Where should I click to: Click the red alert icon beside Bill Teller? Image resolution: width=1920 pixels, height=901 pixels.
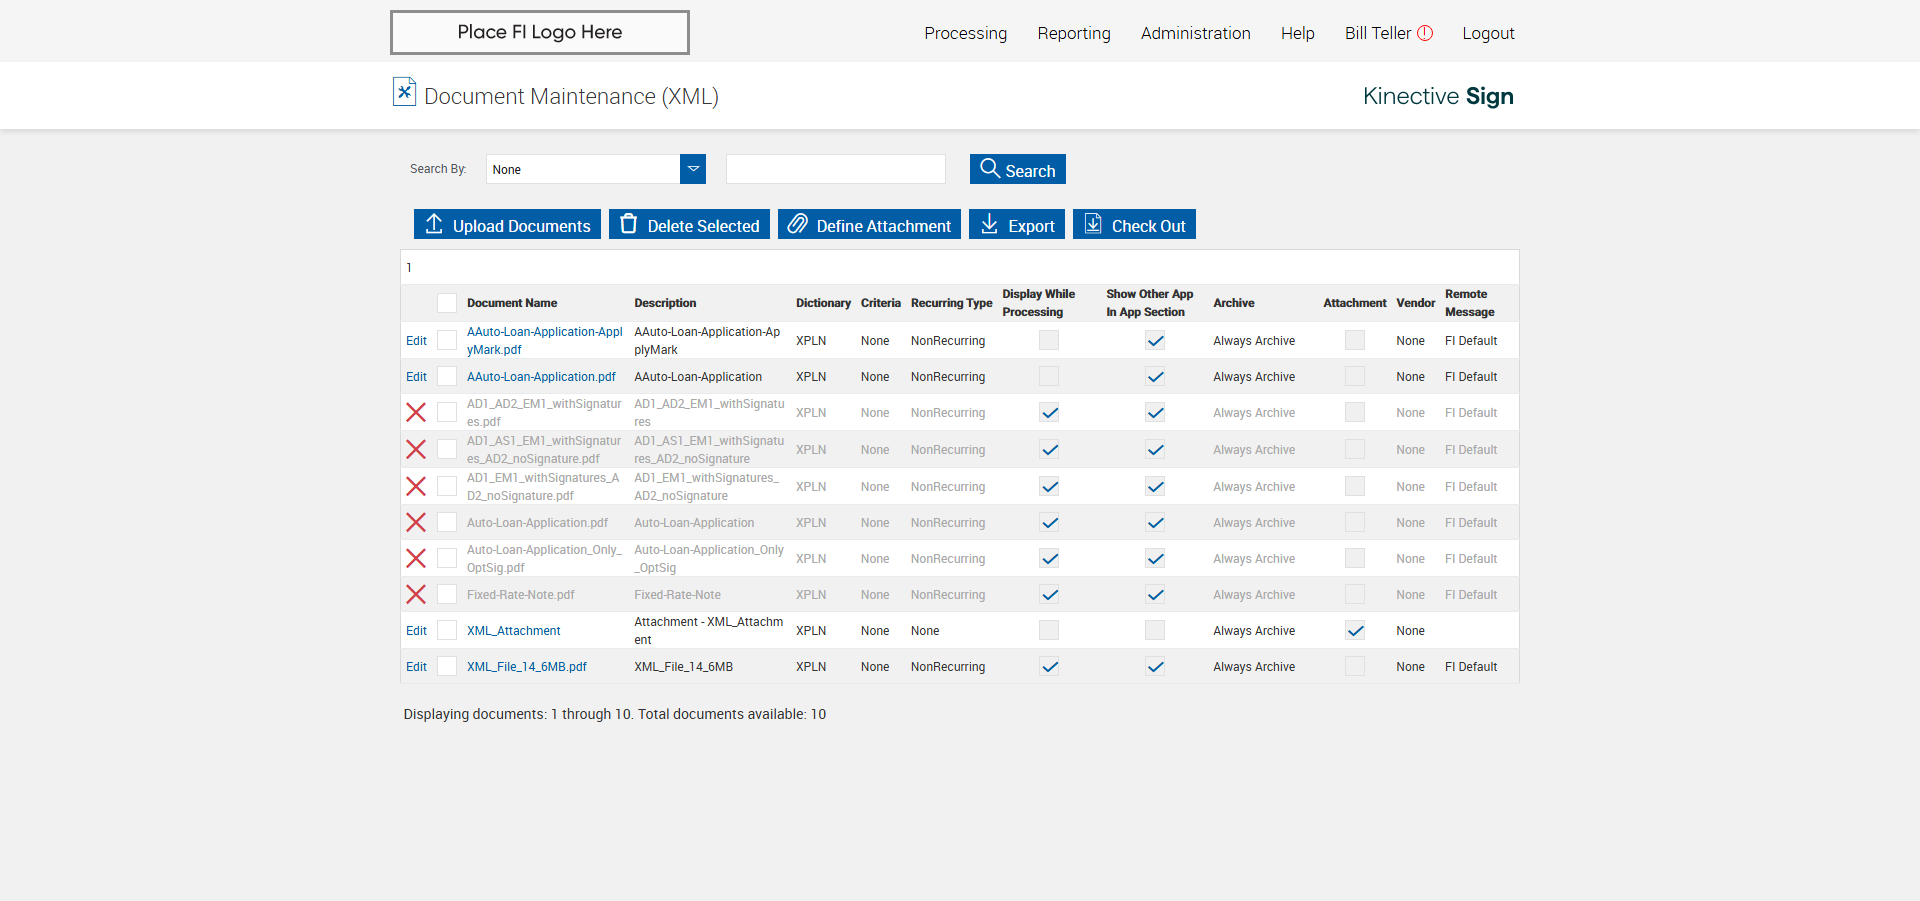(1425, 33)
